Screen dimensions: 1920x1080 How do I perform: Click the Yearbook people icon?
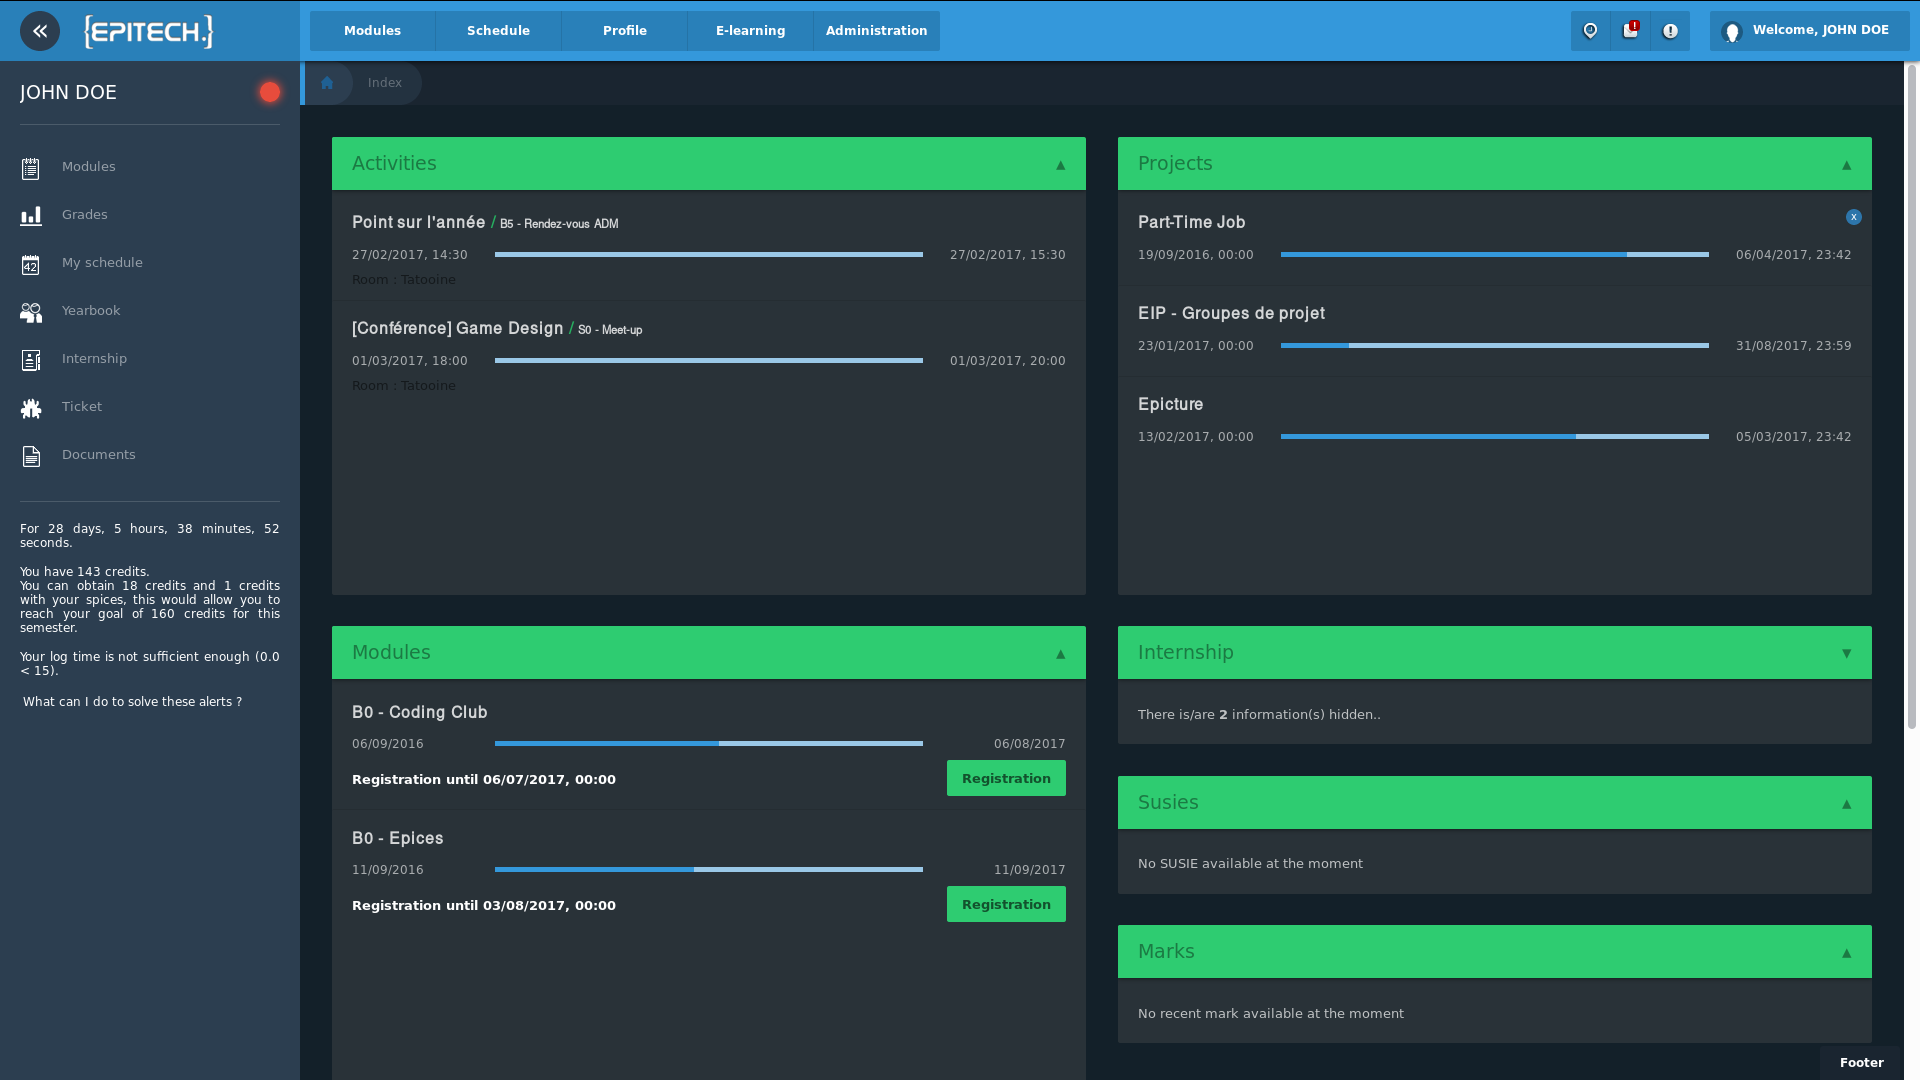point(31,310)
